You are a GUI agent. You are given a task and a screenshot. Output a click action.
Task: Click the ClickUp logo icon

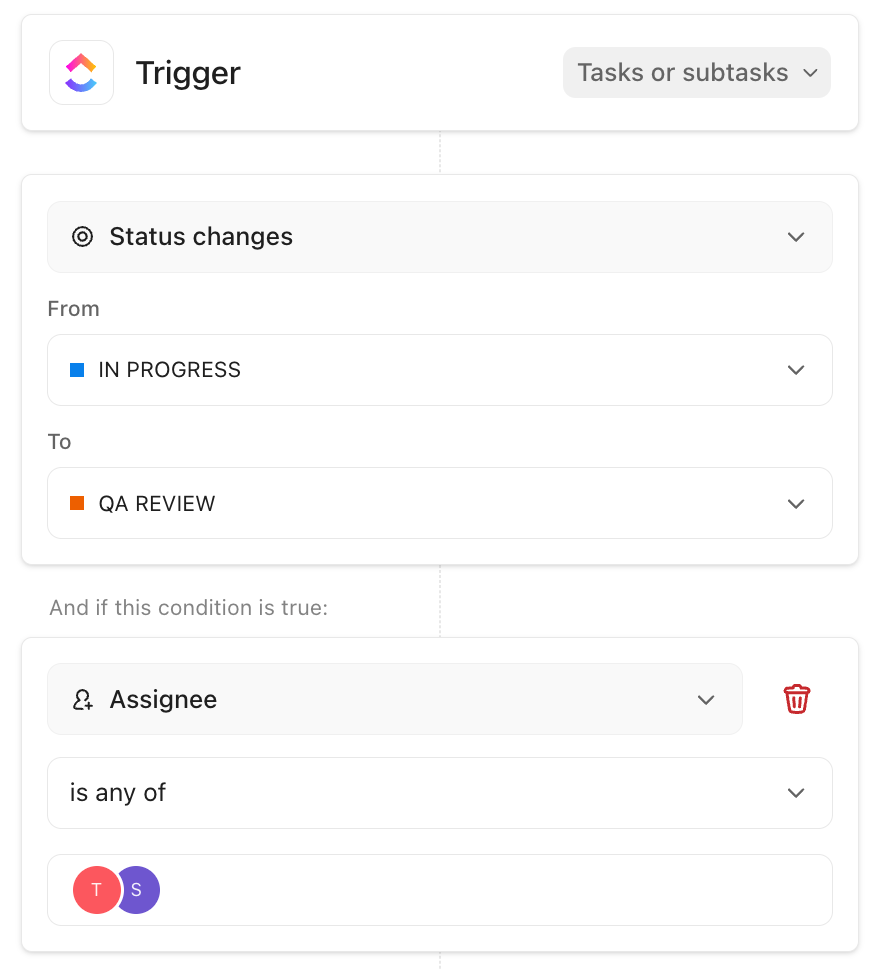point(81,72)
